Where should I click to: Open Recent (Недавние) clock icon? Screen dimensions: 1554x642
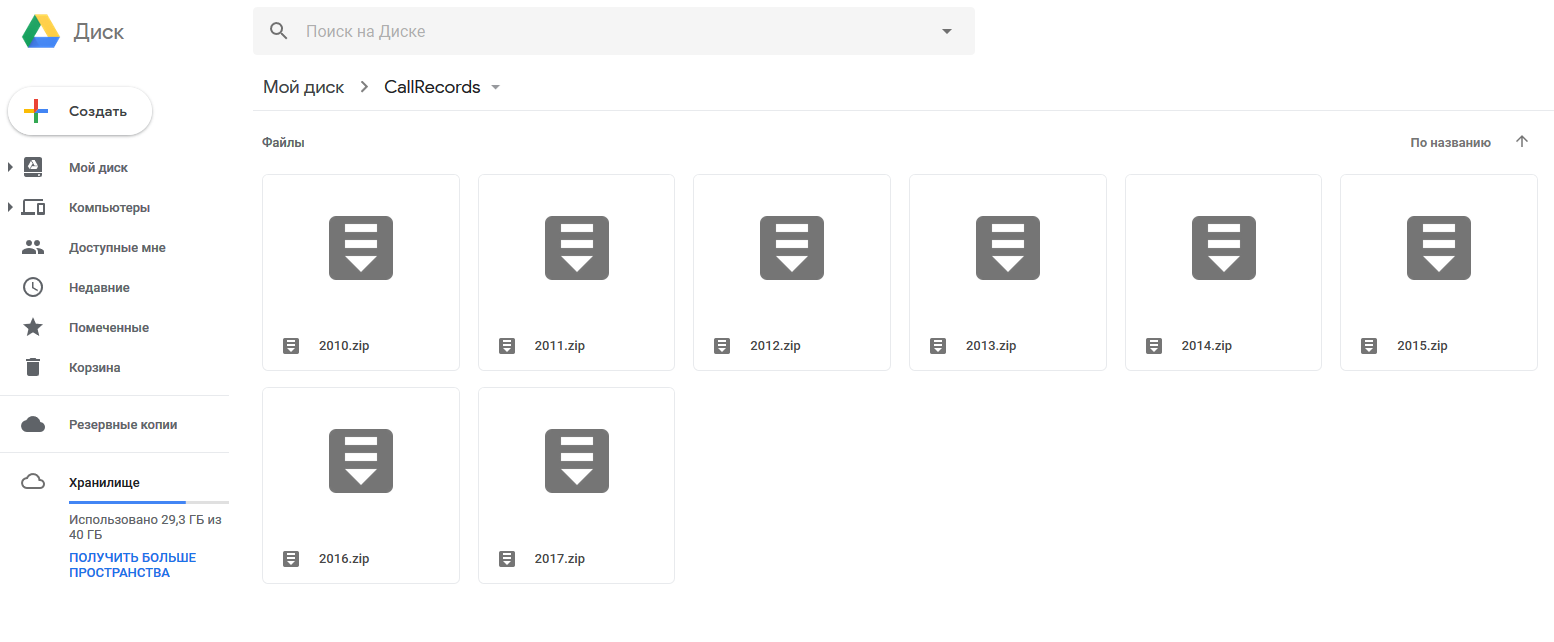(33, 287)
